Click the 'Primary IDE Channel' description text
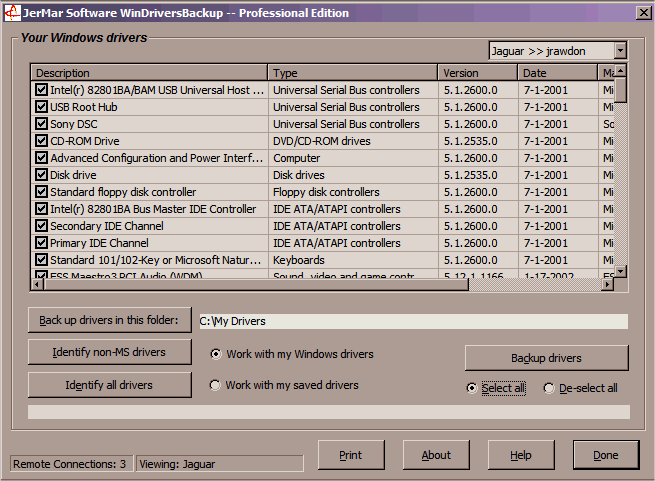The width and height of the screenshot is (655, 481). [x=99, y=243]
